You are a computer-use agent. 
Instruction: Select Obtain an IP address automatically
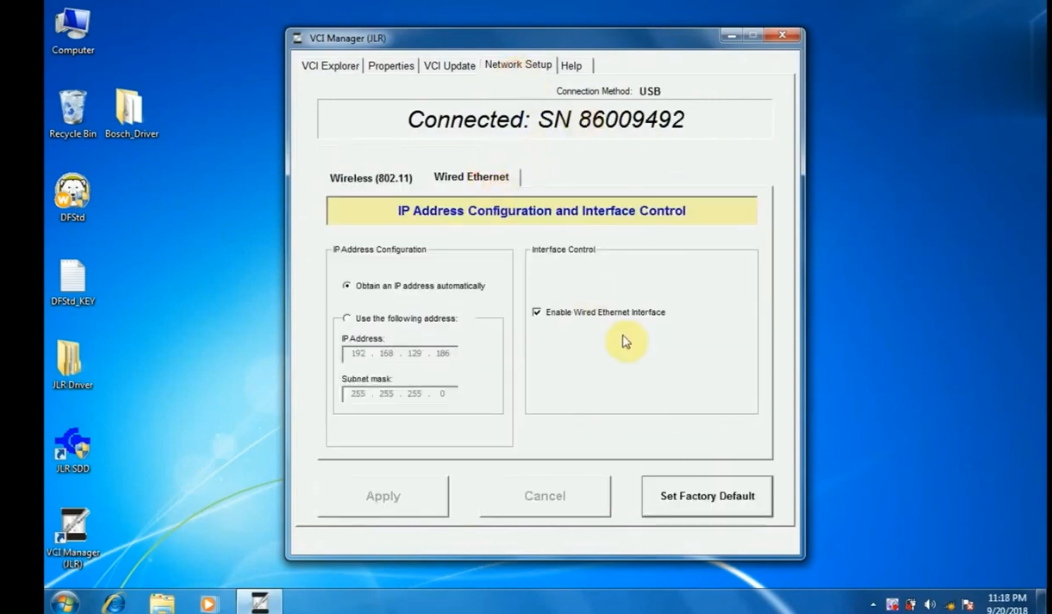point(414,286)
